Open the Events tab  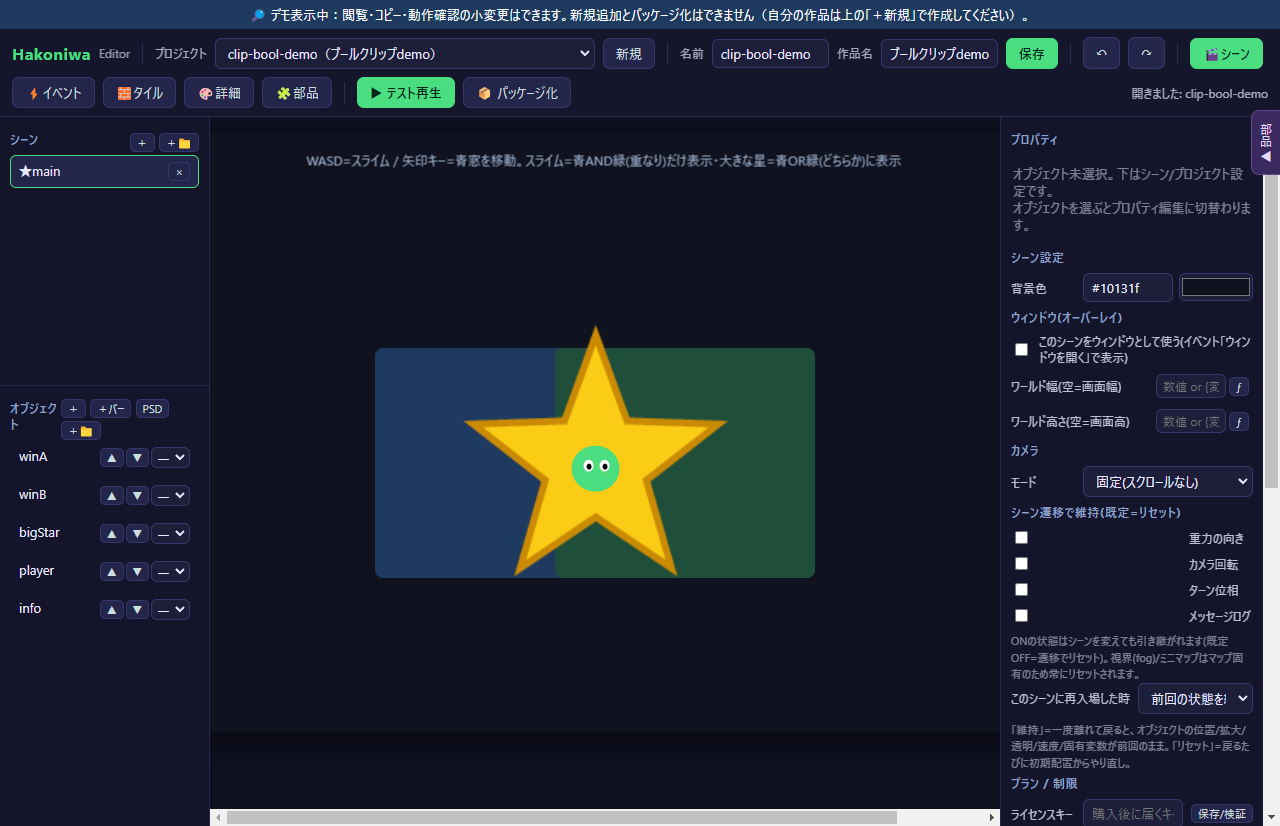54,93
